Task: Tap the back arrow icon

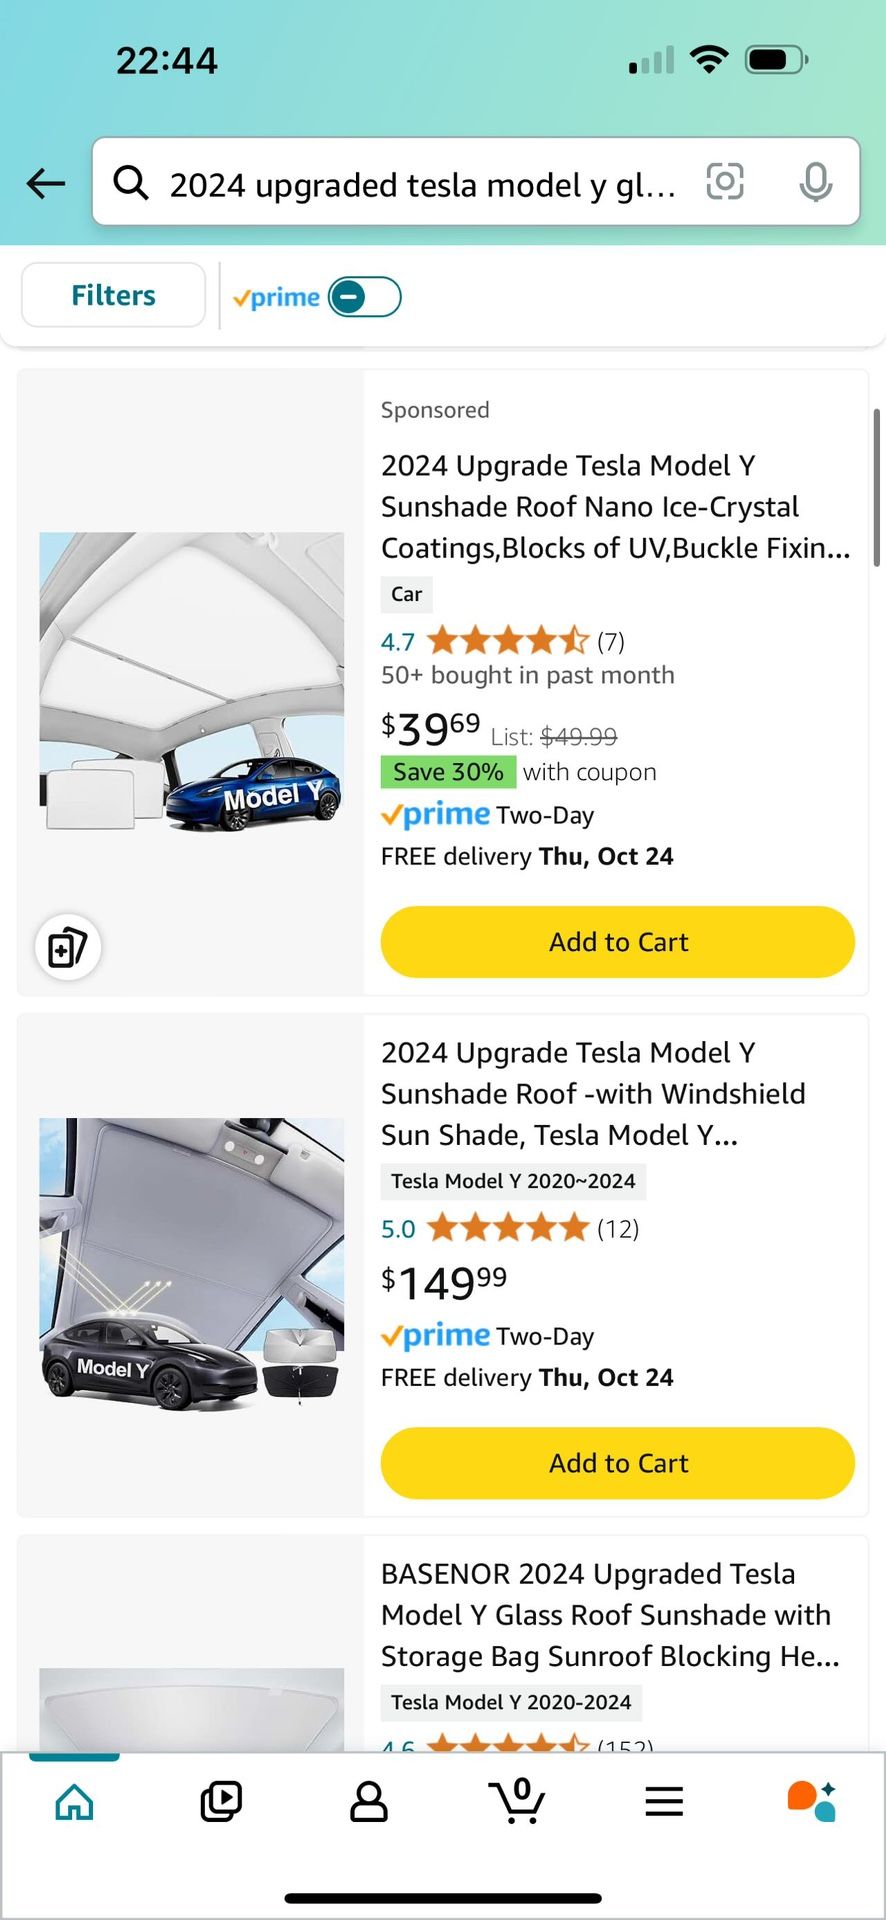Action: (46, 183)
